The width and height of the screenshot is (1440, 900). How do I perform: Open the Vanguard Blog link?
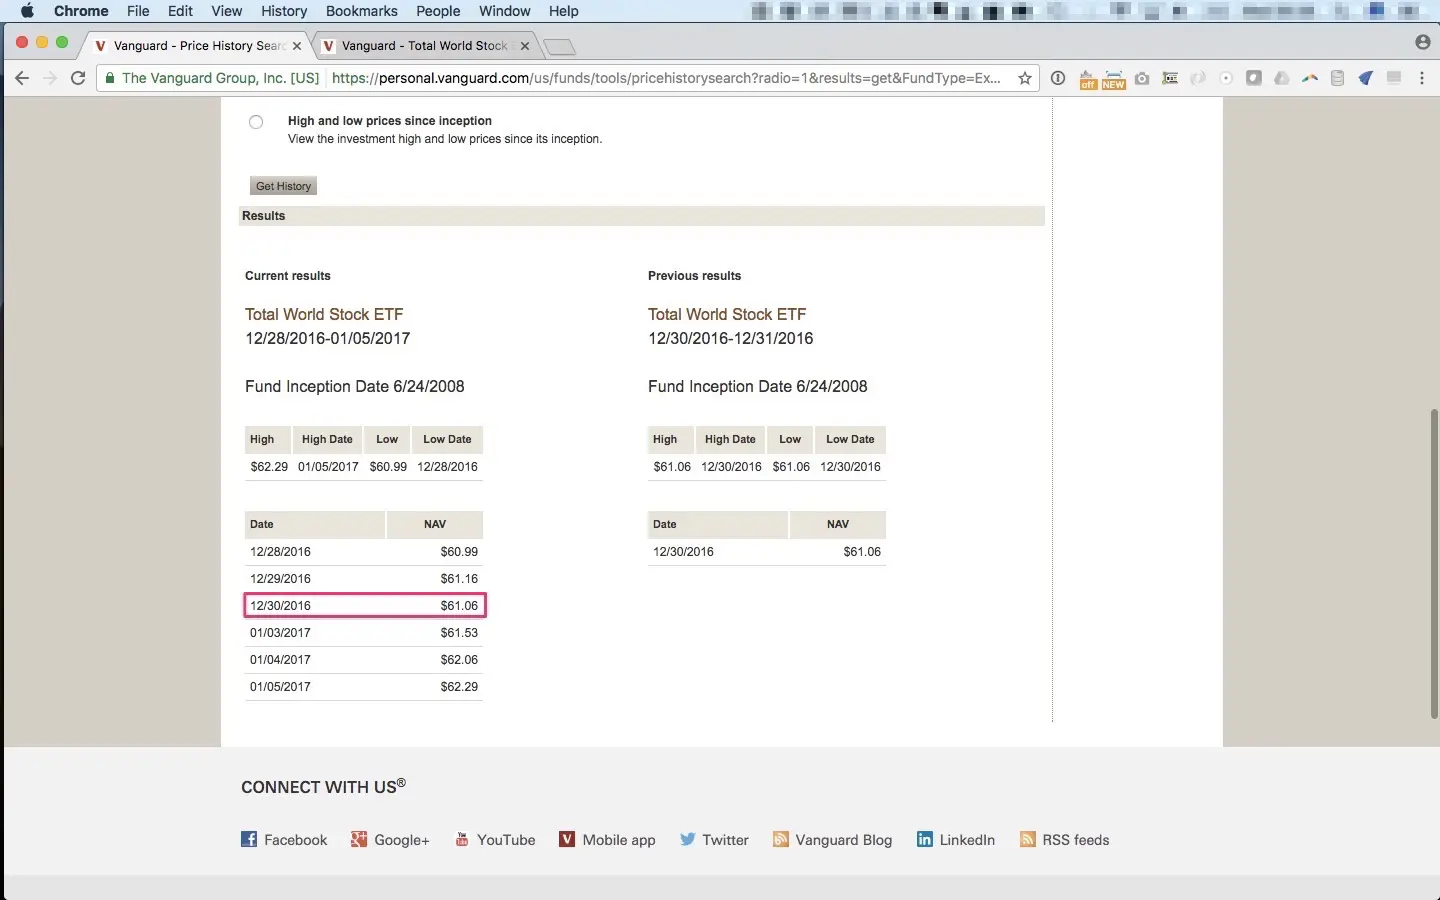point(844,840)
